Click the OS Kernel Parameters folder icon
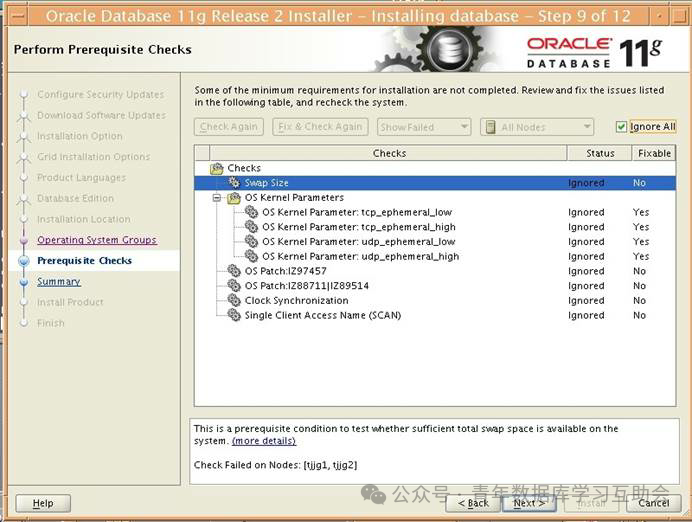 (234, 198)
